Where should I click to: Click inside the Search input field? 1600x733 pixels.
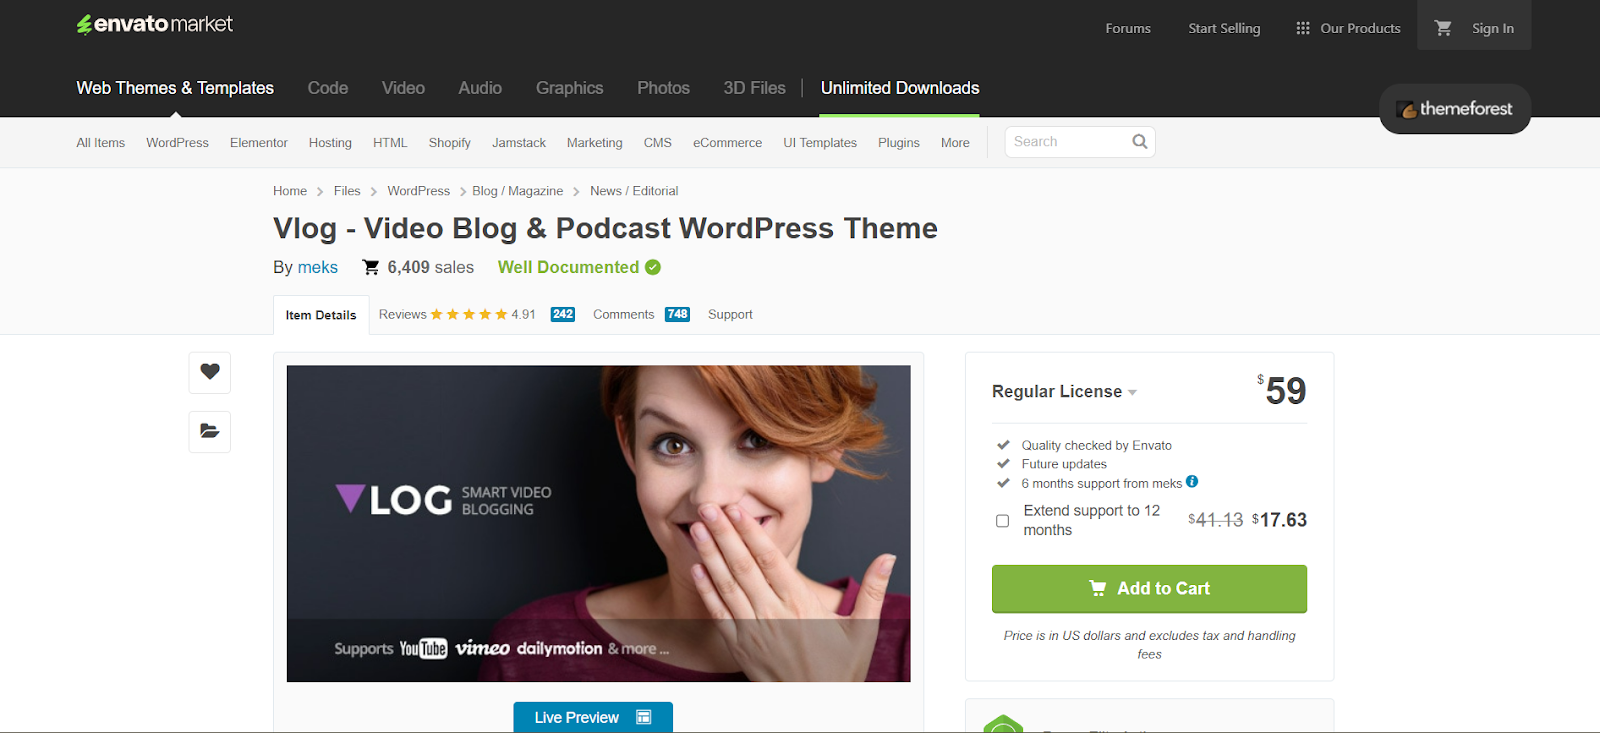[x=1066, y=142]
